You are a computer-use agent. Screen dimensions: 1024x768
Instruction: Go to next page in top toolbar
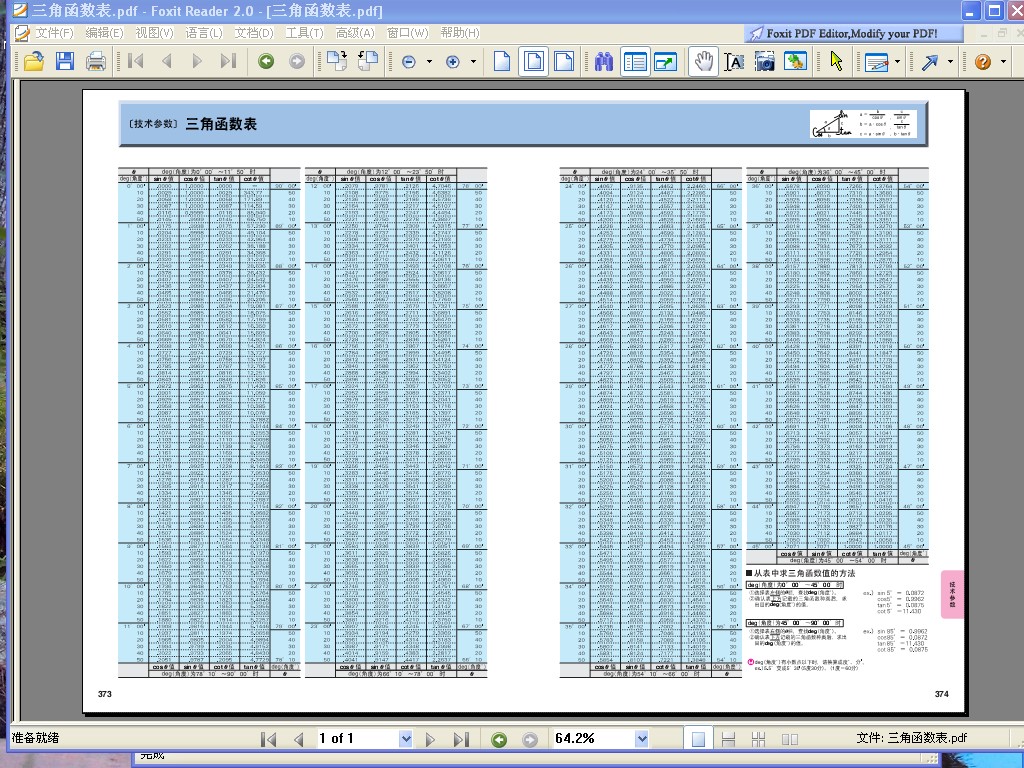point(197,61)
